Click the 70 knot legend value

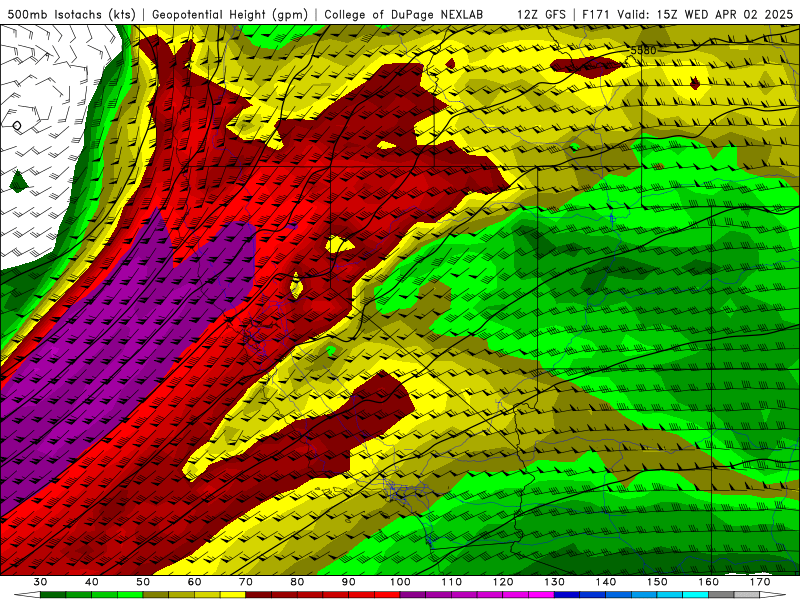click(x=246, y=582)
